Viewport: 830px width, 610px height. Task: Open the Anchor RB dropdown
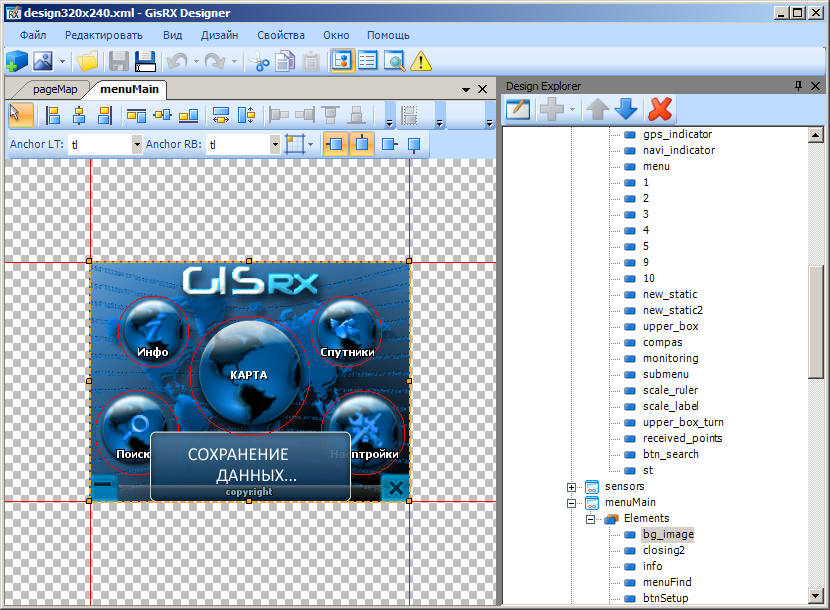pos(275,144)
